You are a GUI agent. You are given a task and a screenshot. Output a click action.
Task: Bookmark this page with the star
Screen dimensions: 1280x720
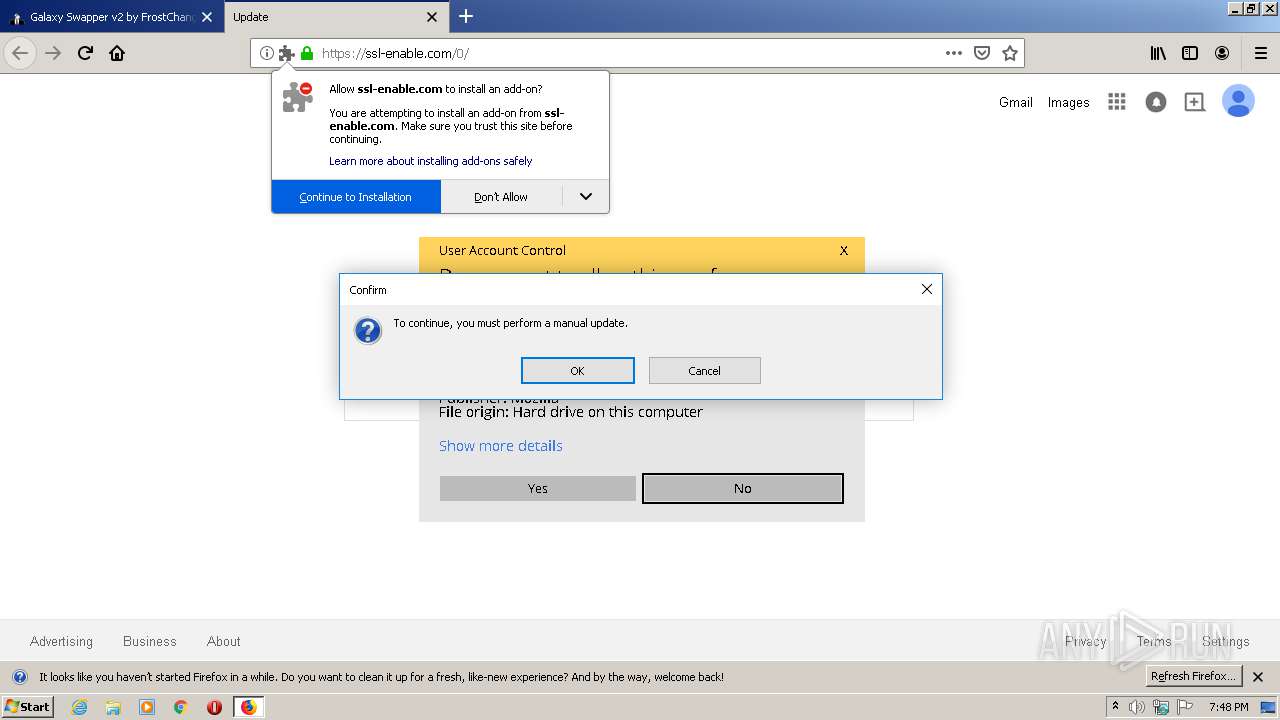(x=1010, y=53)
